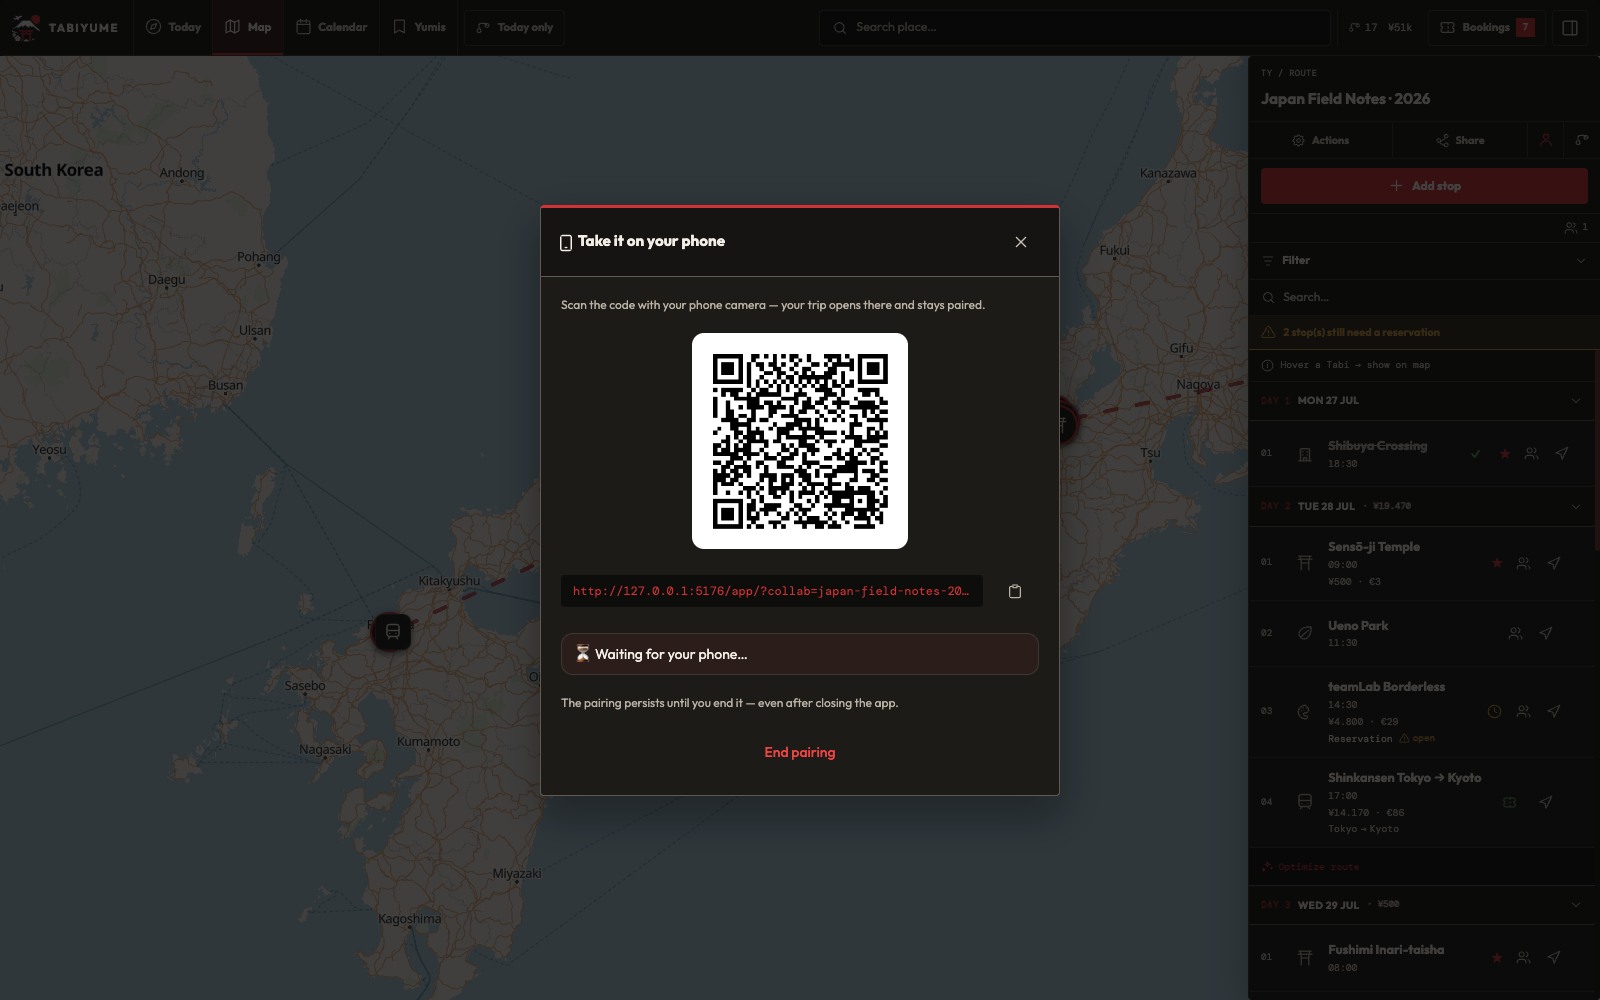Click the red person icon beside Share

tap(1546, 140)
